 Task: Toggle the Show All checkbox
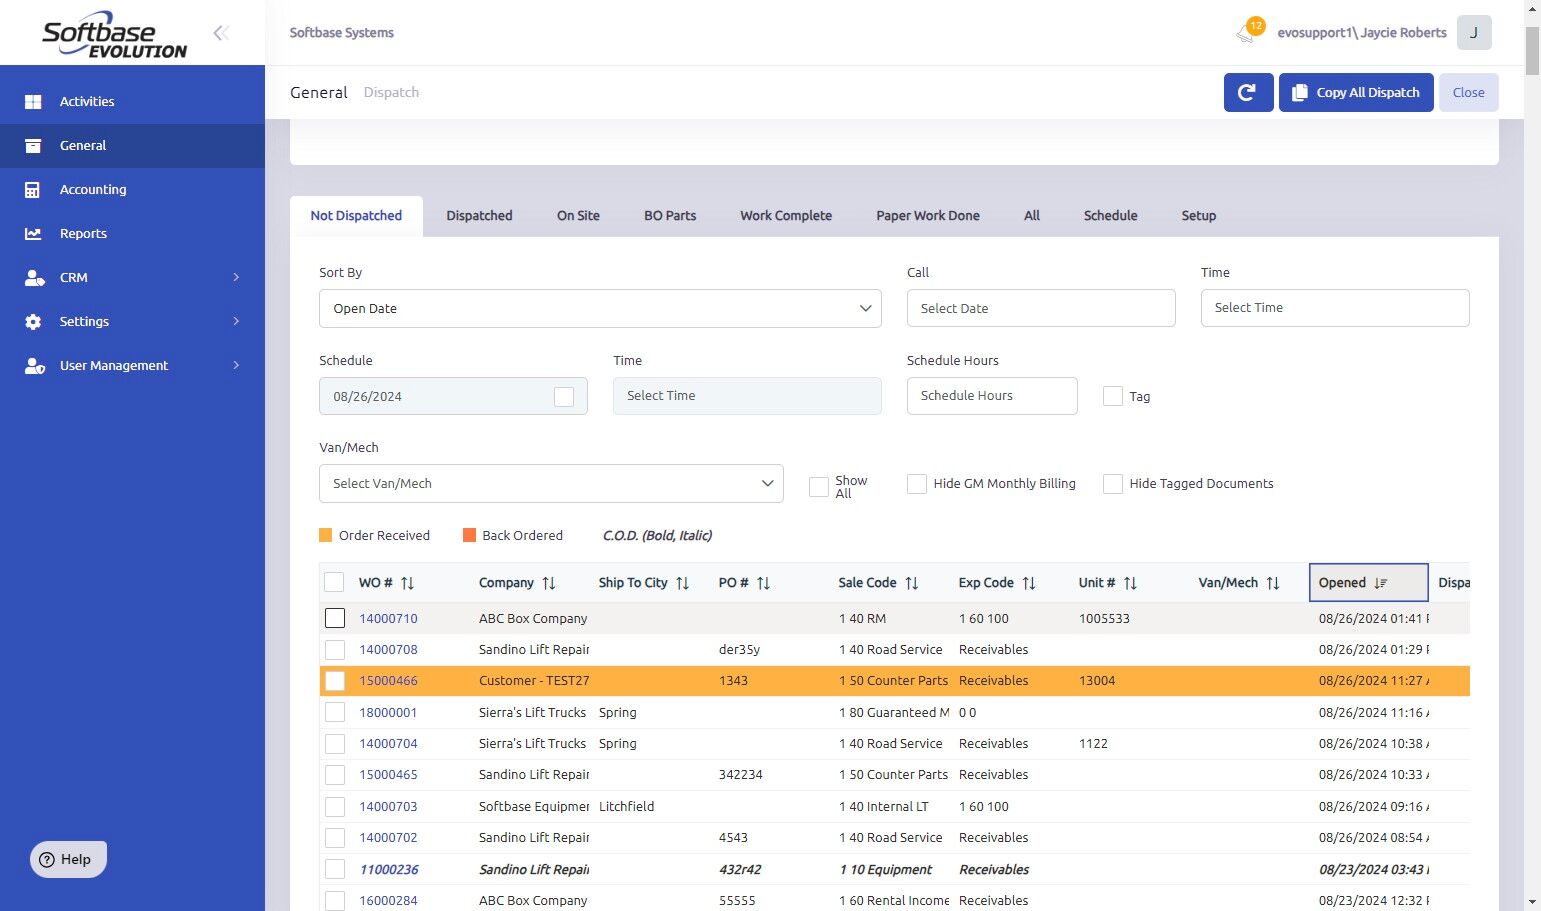[x=818, y=487]
